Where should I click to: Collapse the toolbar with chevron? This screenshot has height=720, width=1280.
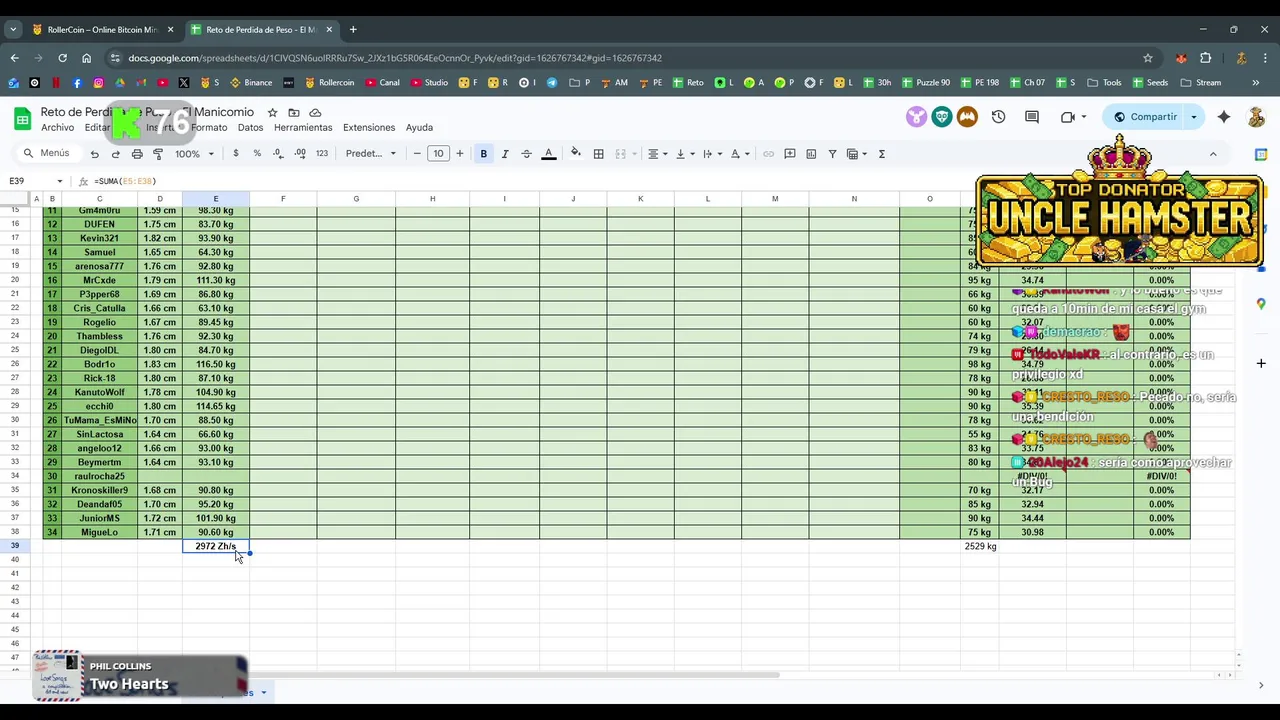[x=1213, y=154]
